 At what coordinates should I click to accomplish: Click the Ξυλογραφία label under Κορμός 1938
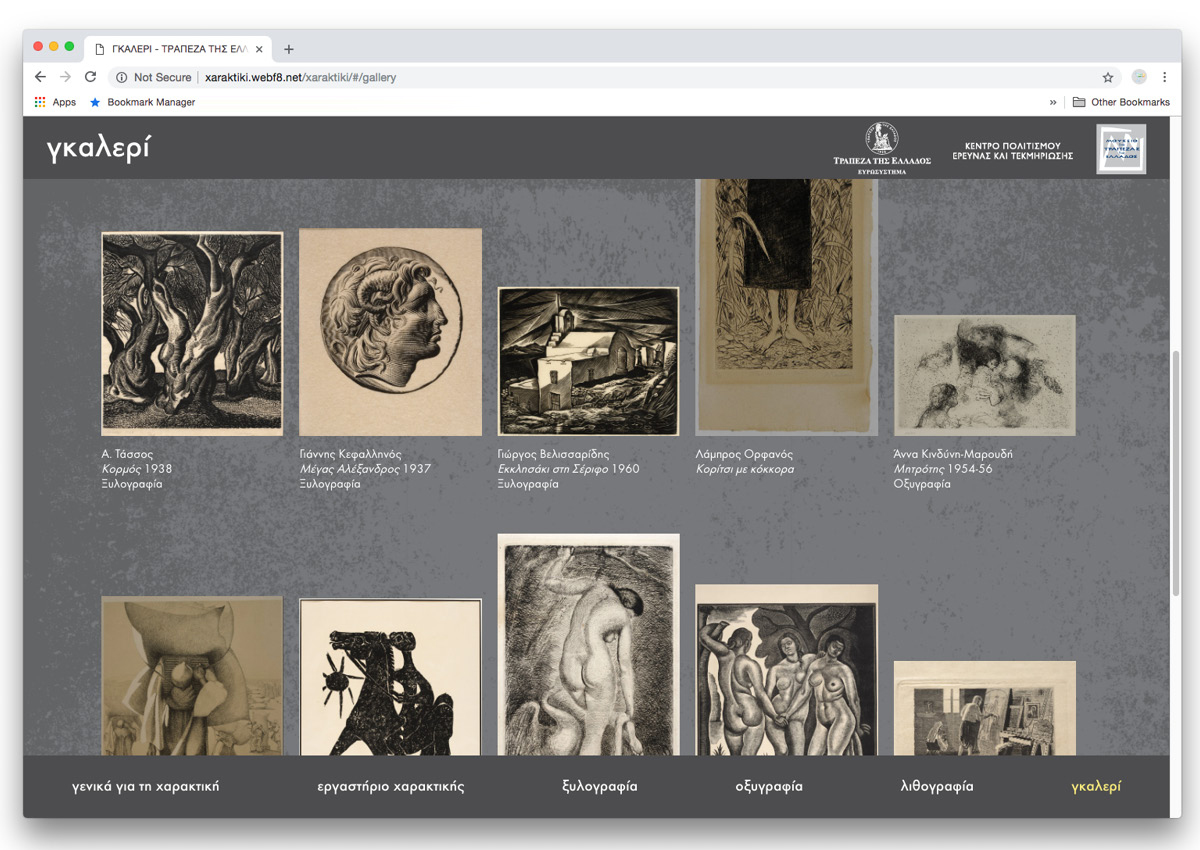132,484
